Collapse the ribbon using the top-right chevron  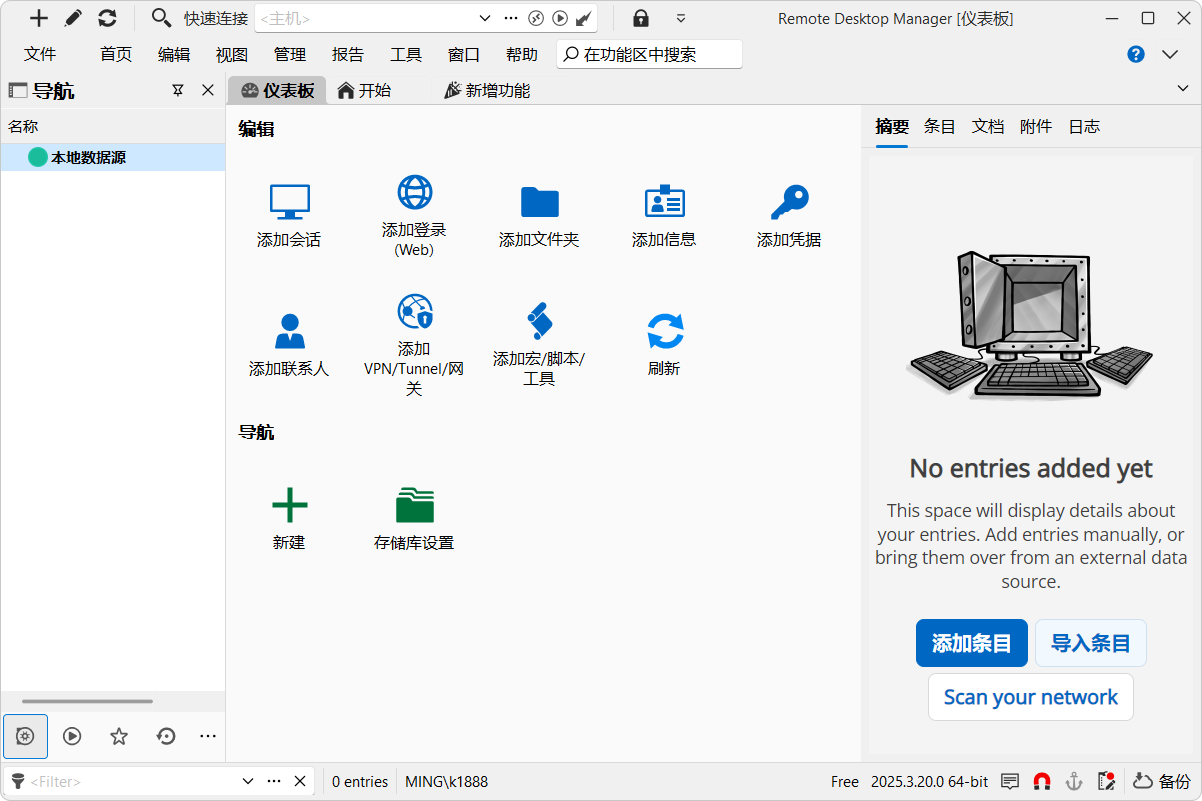click(1170, 54)
